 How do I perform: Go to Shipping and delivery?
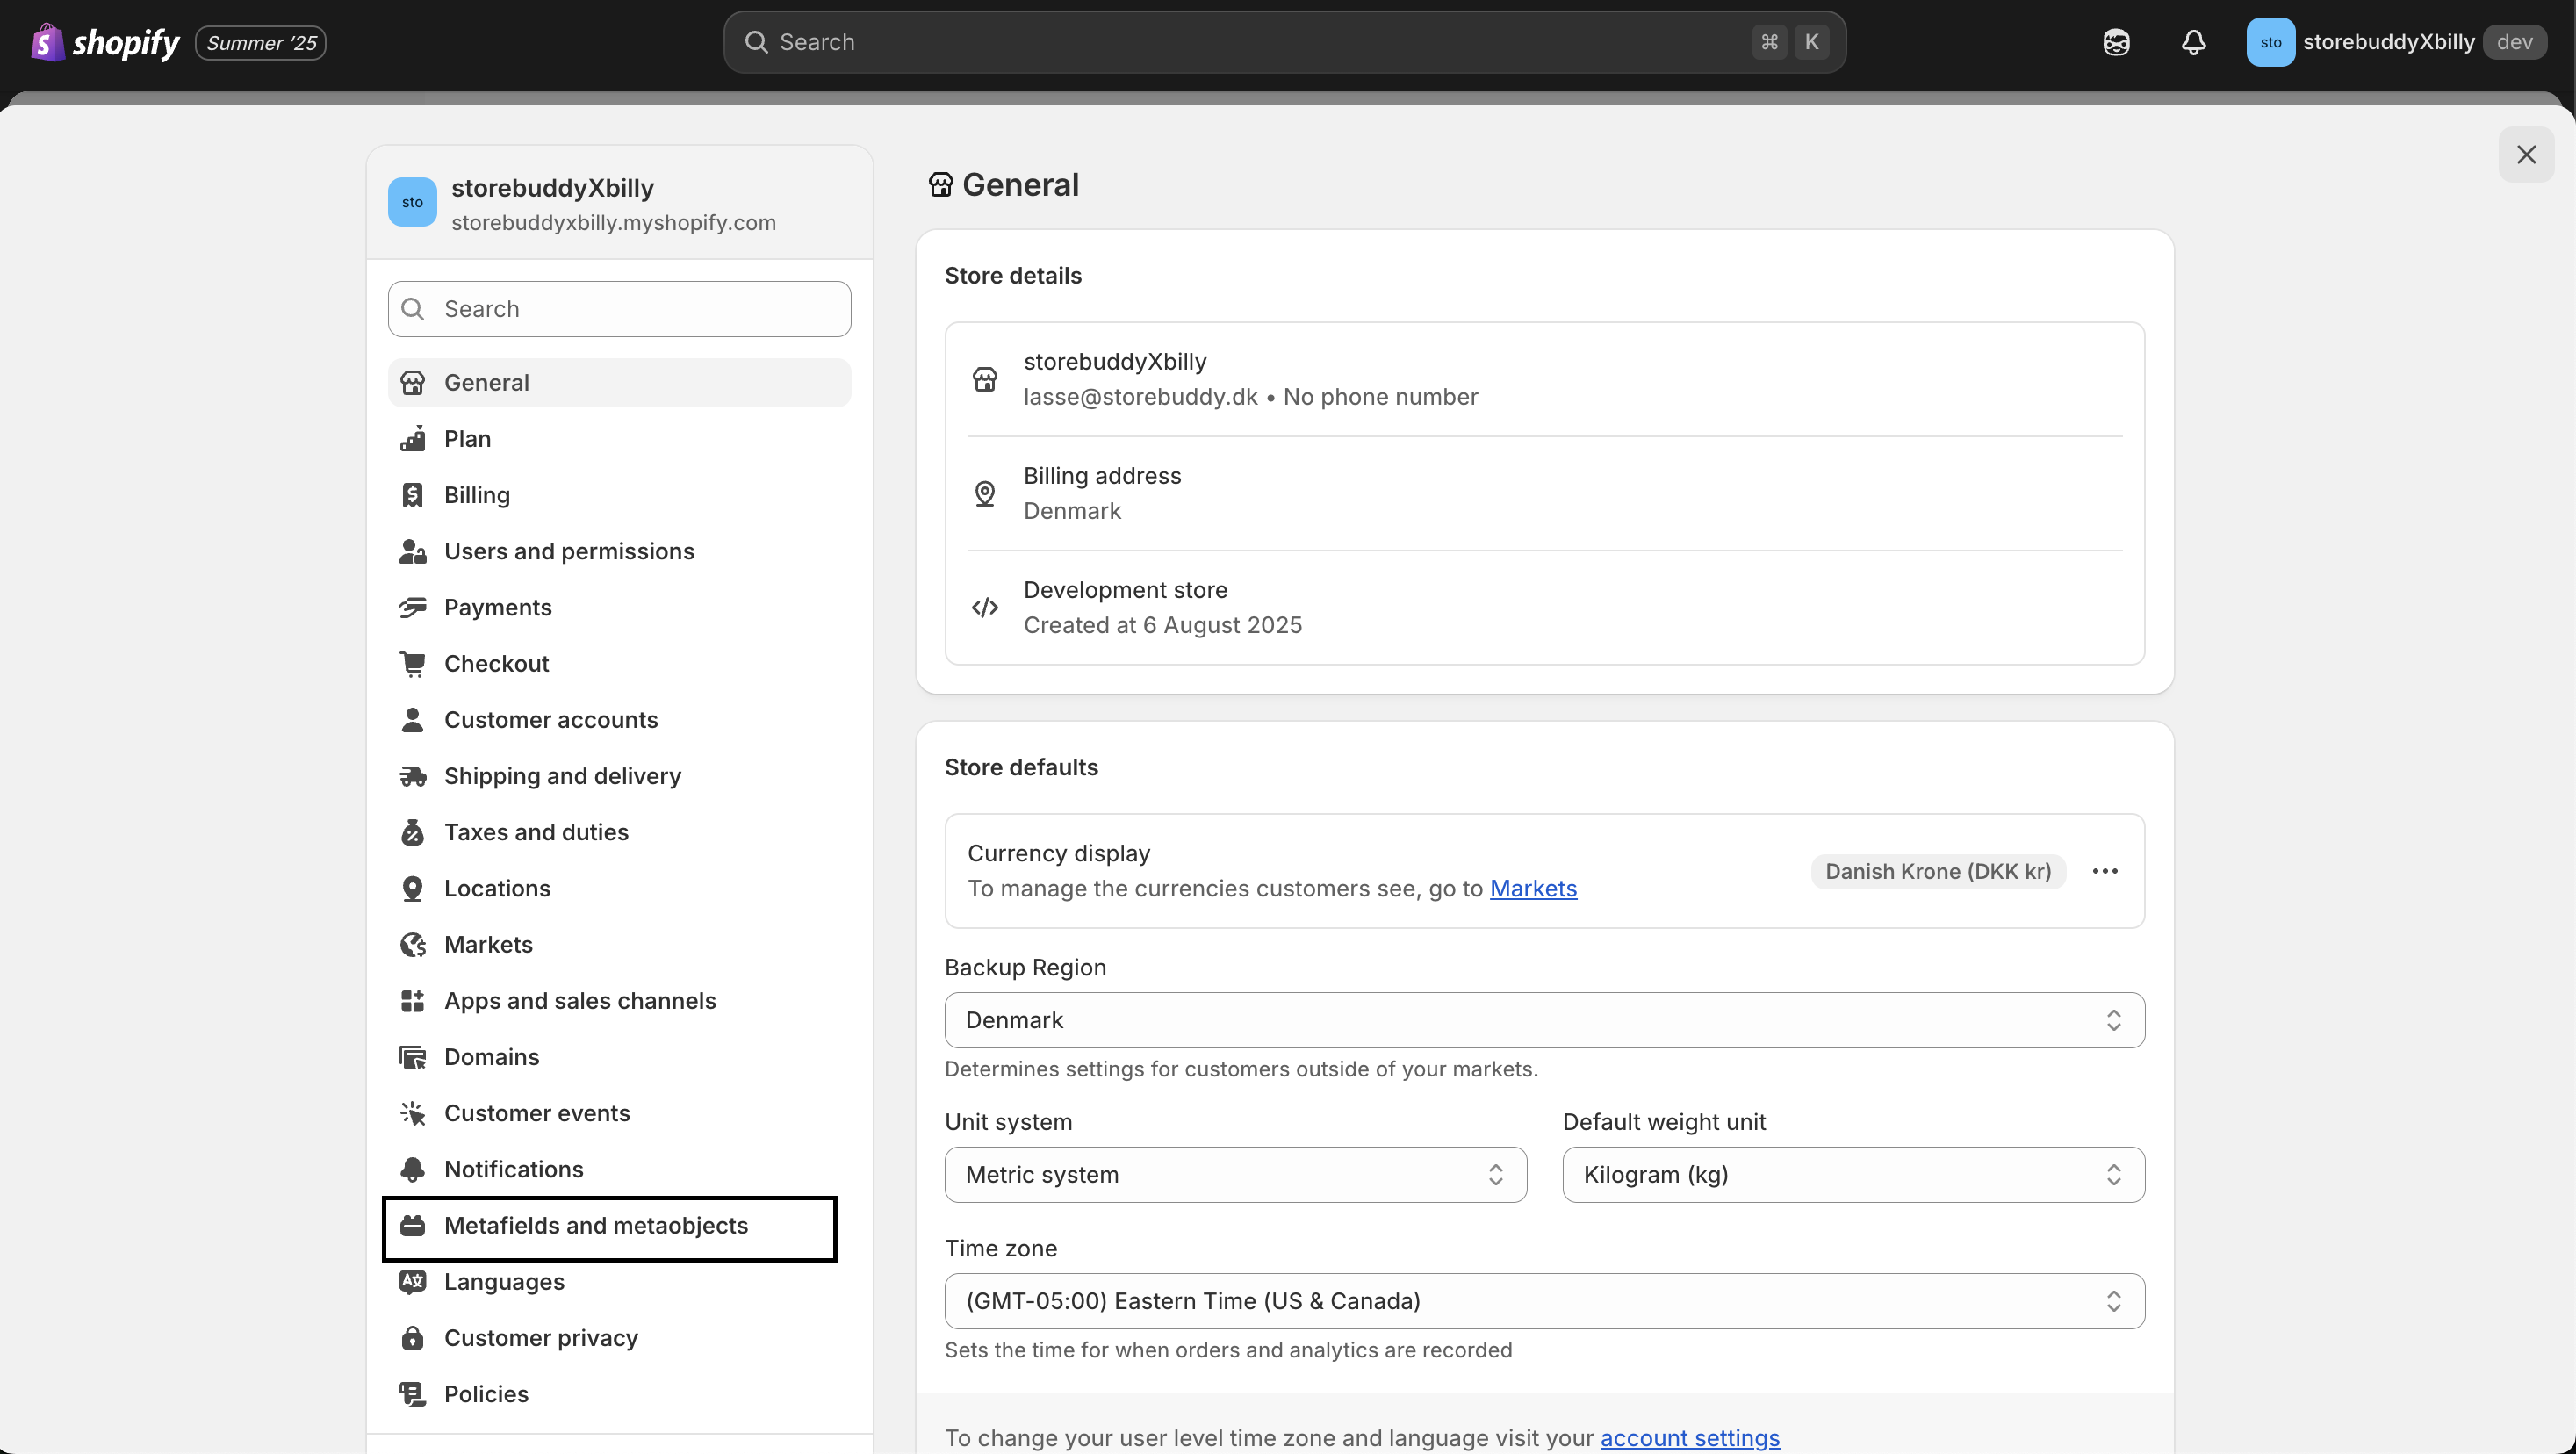(x=619, y=776)
